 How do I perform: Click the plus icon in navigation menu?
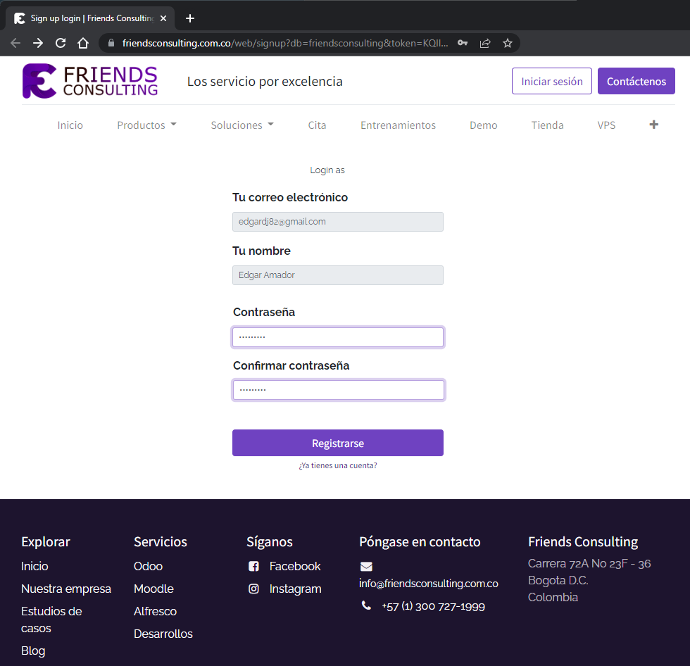click(654, 125)
